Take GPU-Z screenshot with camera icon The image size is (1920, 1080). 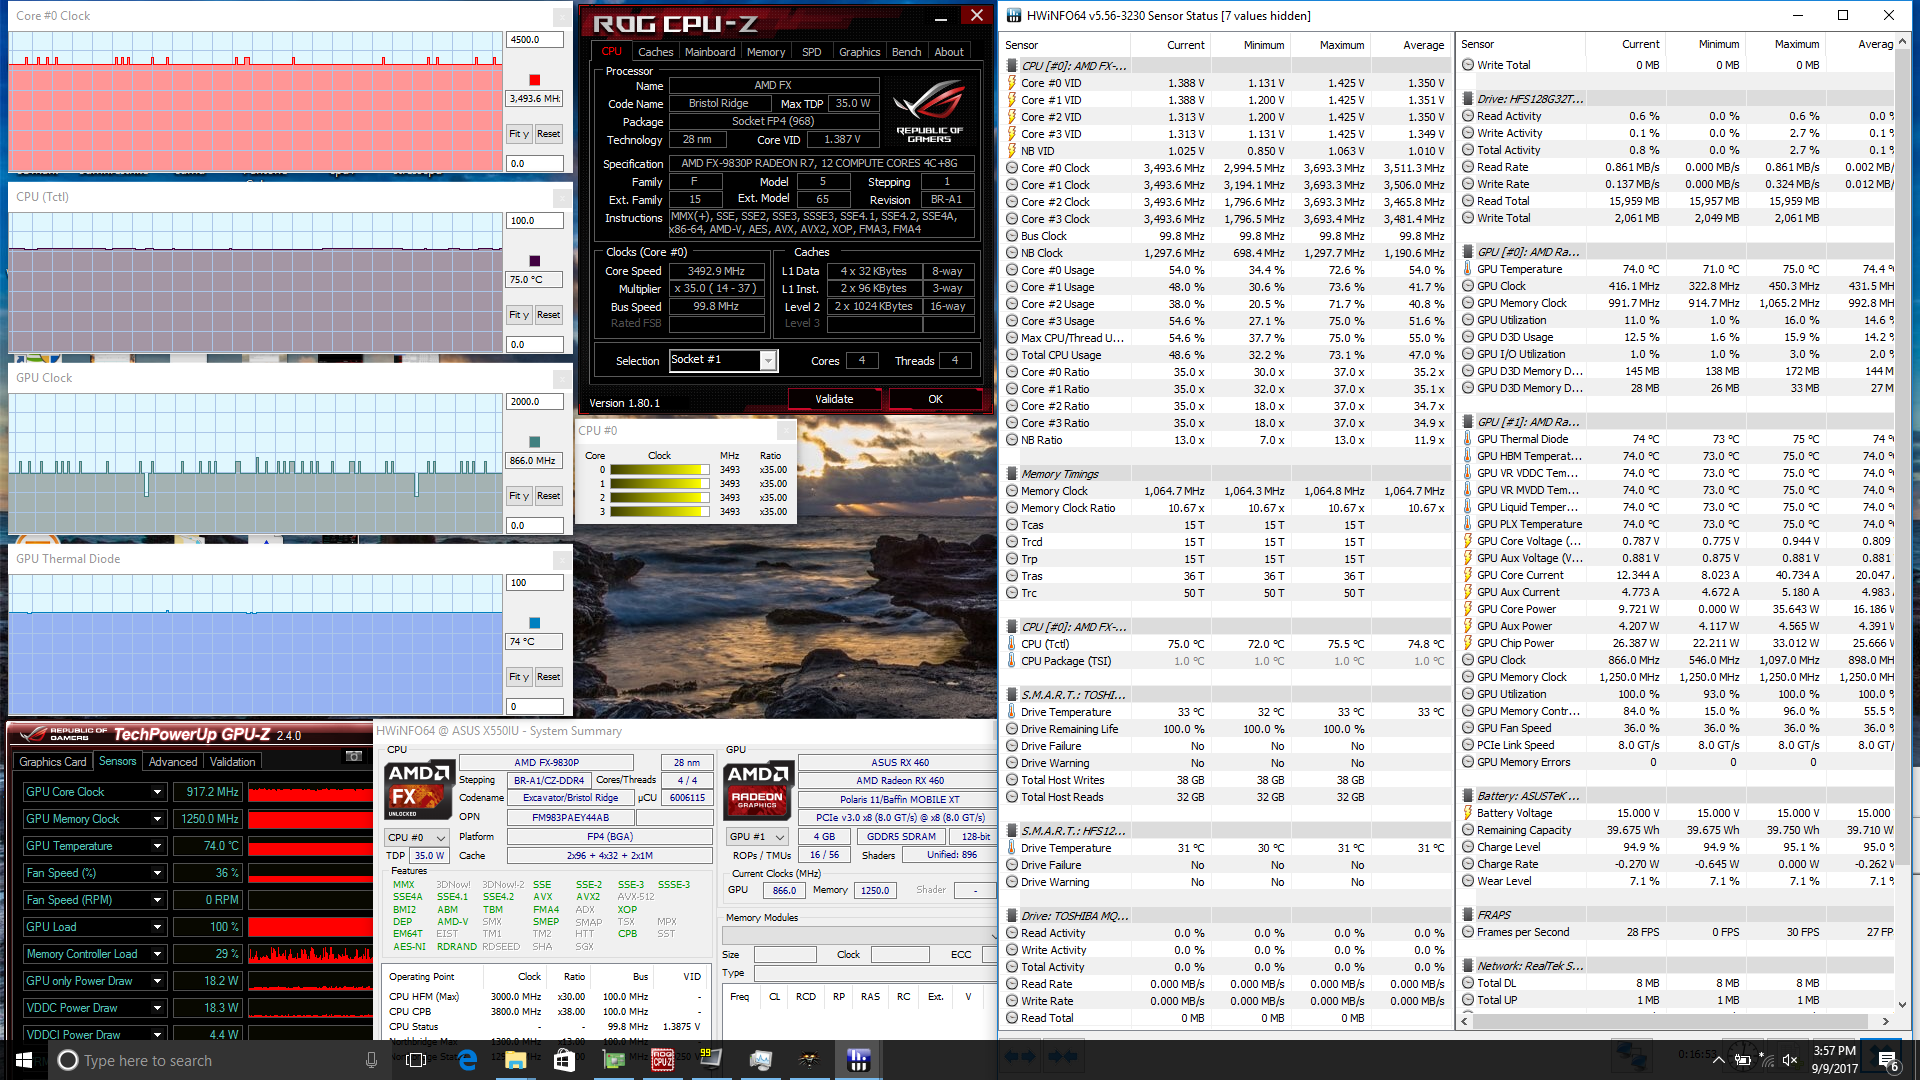click(354, 756)
